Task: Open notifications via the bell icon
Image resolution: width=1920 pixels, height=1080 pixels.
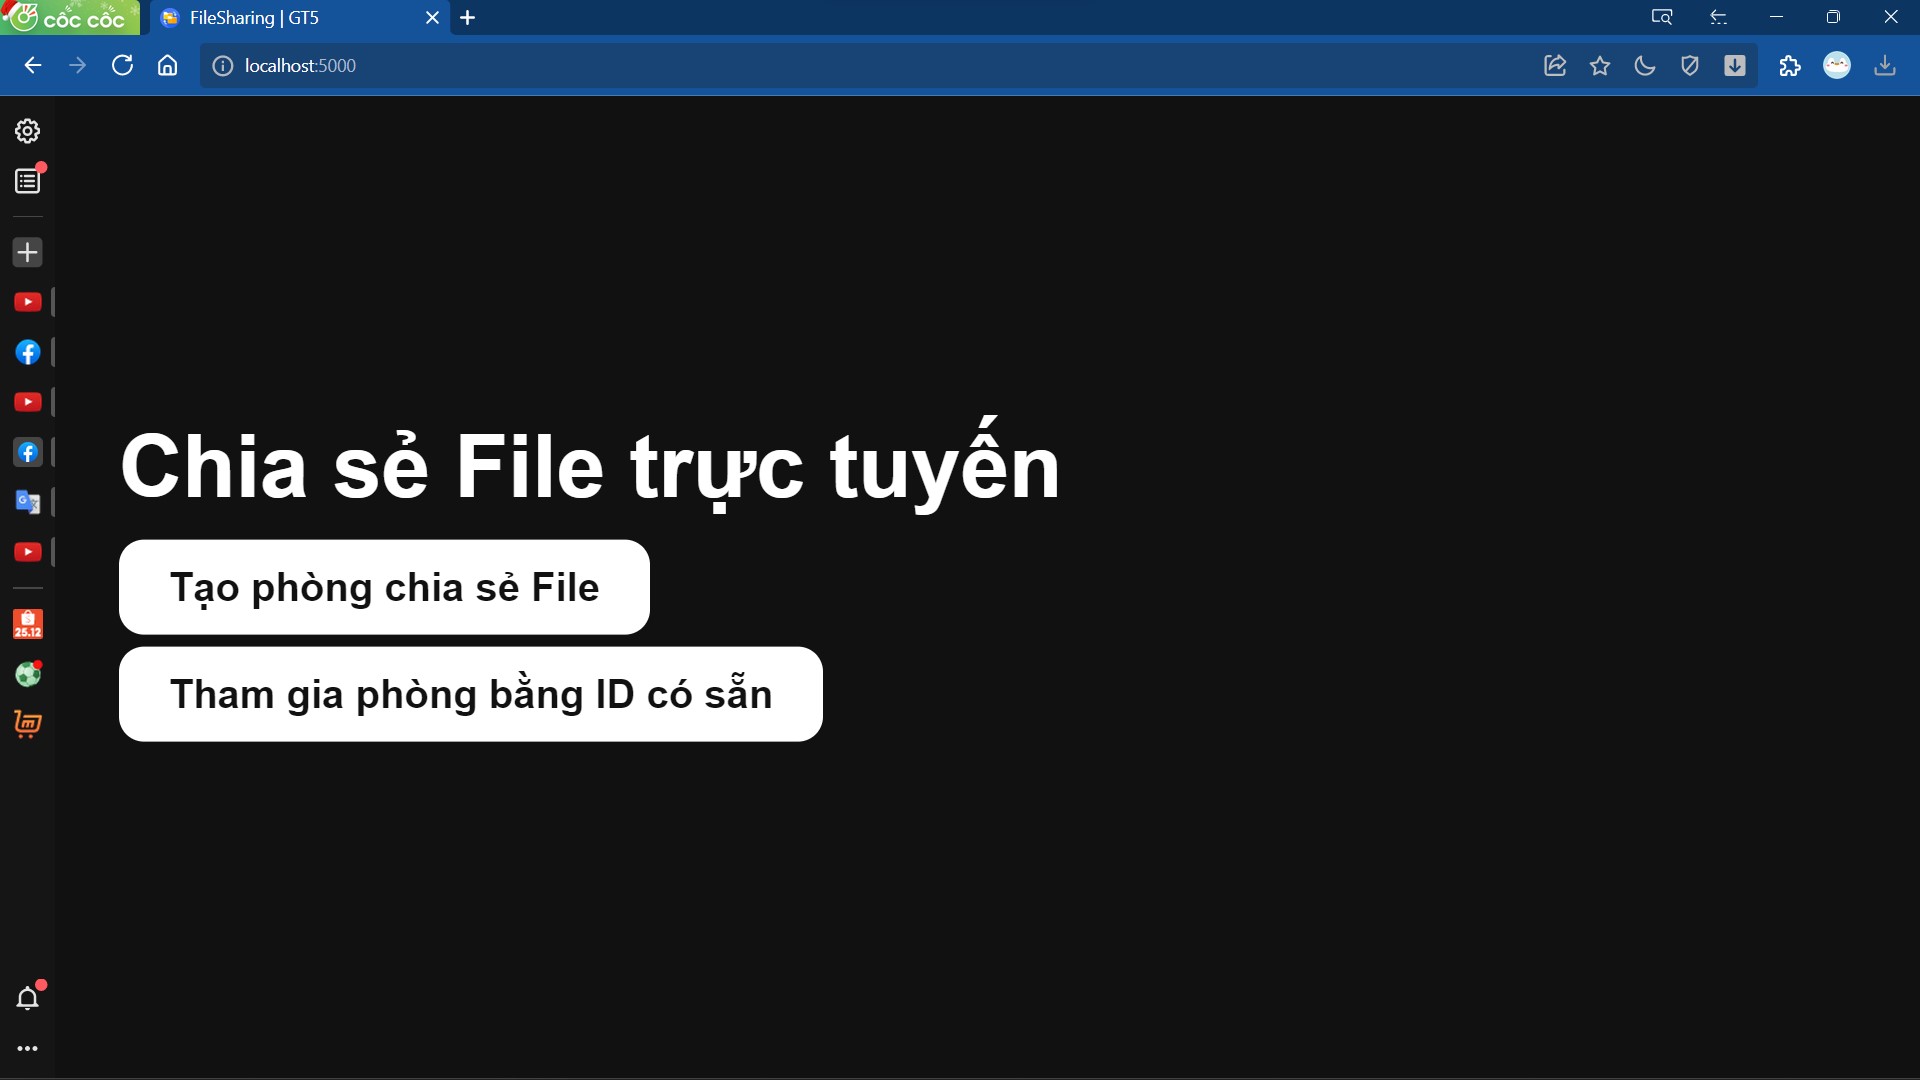Action: click(x=27, y=997)
